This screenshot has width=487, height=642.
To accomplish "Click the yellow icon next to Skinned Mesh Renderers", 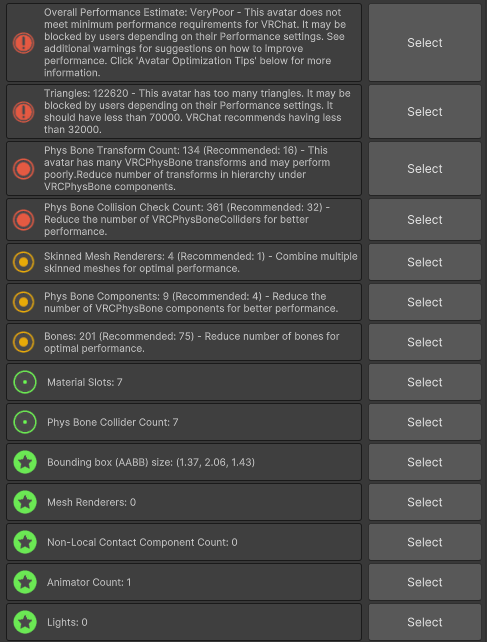I will click(23, 262).
